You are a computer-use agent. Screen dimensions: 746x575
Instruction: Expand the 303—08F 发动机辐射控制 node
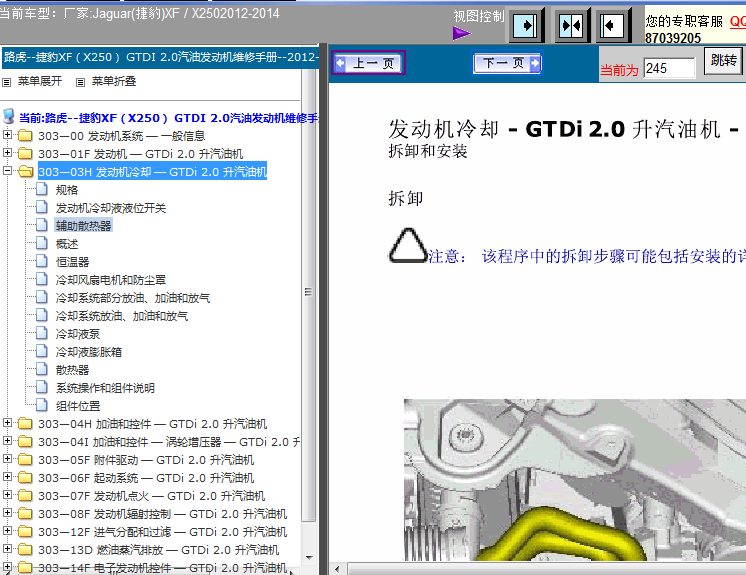tap(7, 513)
